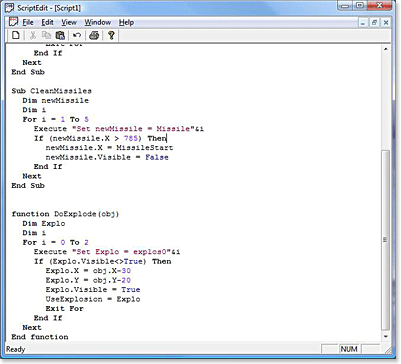Open the File menu
Viewport: 401px width, 364px height.
(28, 22)
